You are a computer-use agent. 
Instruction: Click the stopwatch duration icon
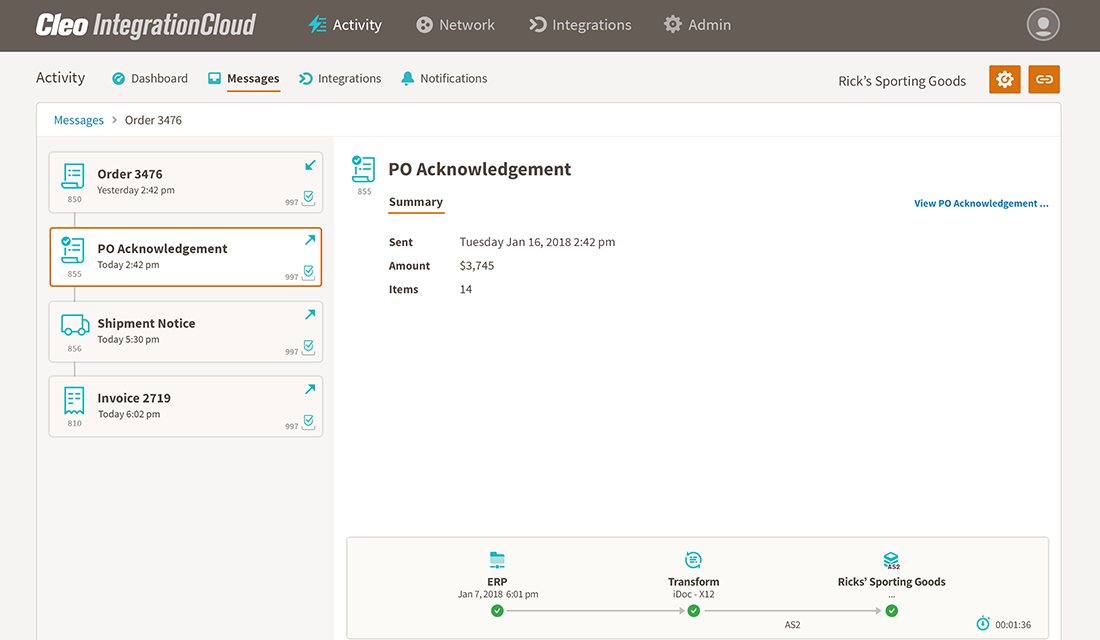tap(983, 623)
